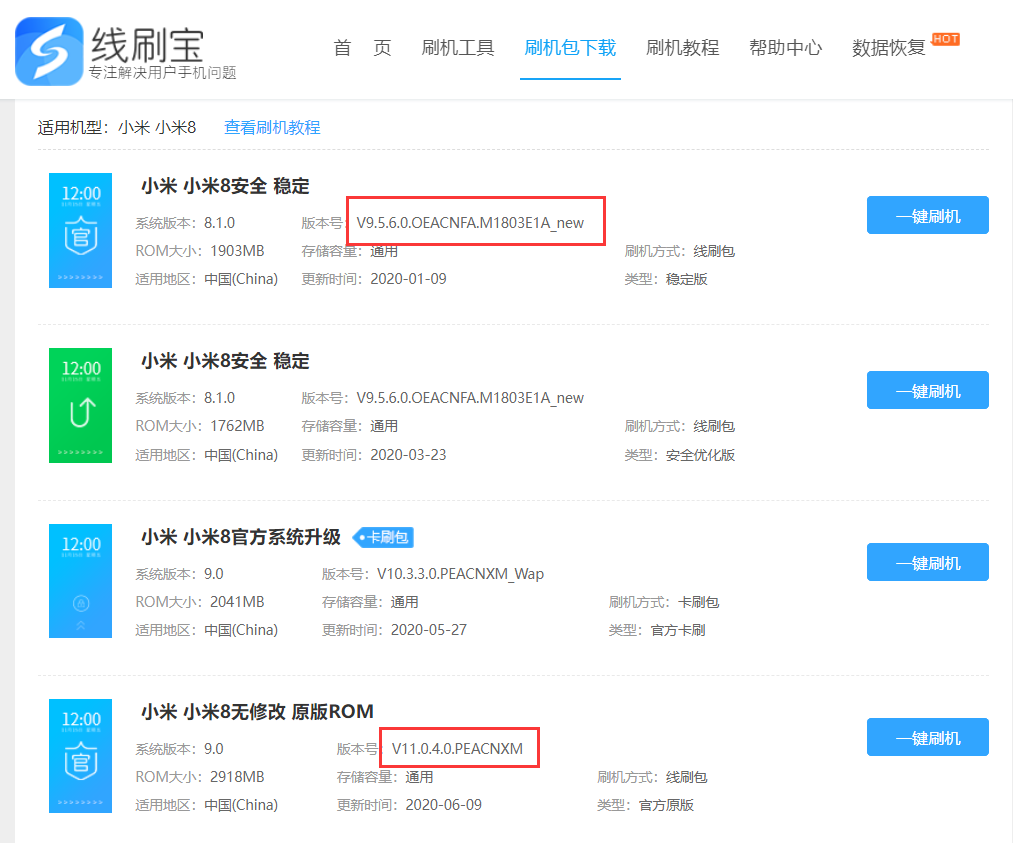Select version text V11.0.4.0.PEACNXM
Screen dimensions: 1013x843
point(457,749)
